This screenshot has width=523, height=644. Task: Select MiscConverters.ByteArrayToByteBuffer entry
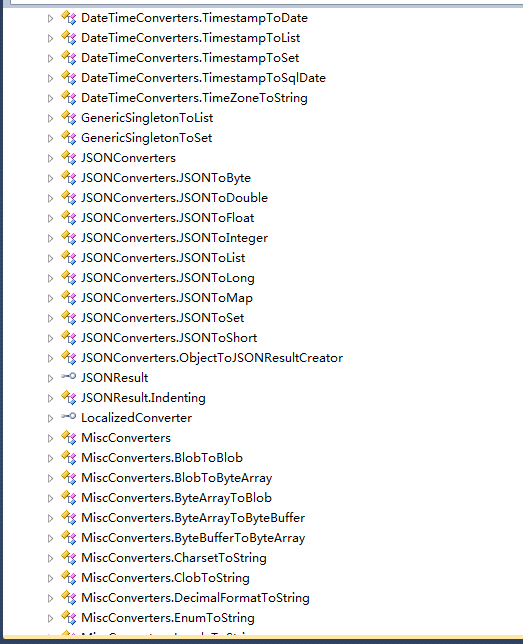click(x=193, y=518)
